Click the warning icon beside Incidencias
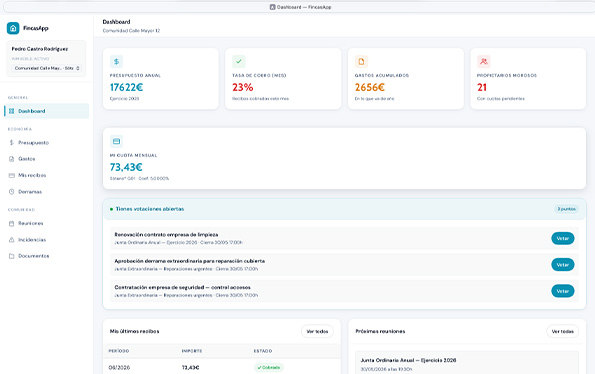 11,240
